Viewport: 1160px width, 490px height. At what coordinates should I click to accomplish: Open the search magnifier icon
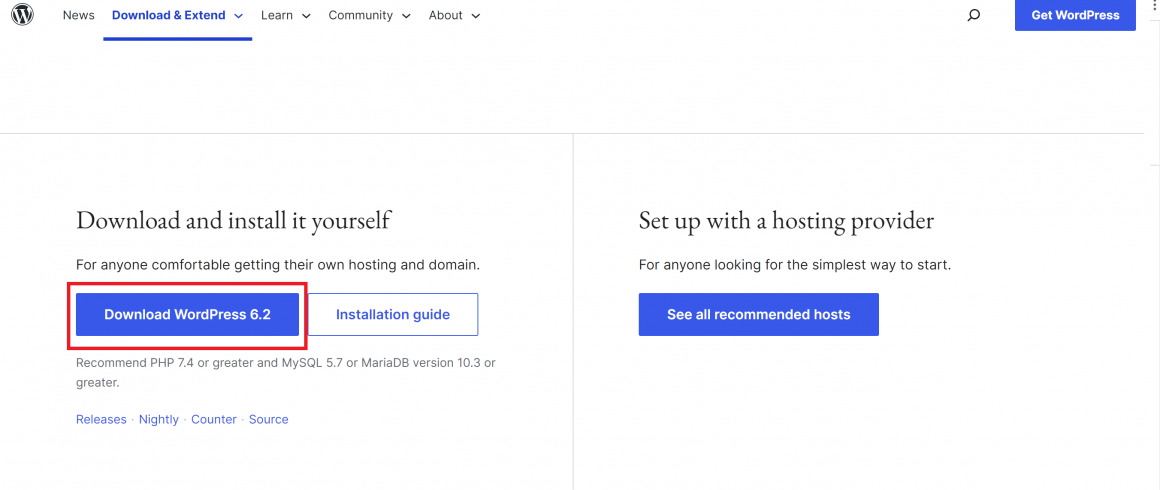click(x=974, y=15)
